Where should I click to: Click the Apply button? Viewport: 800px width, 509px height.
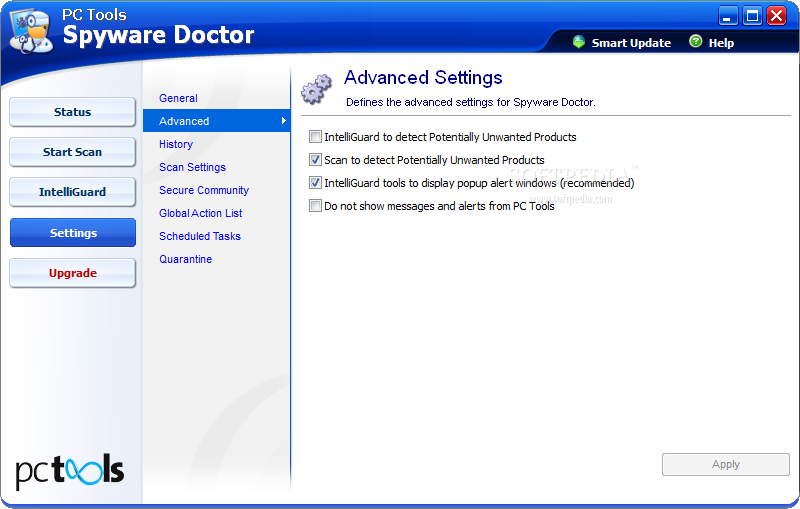(726, 464)
